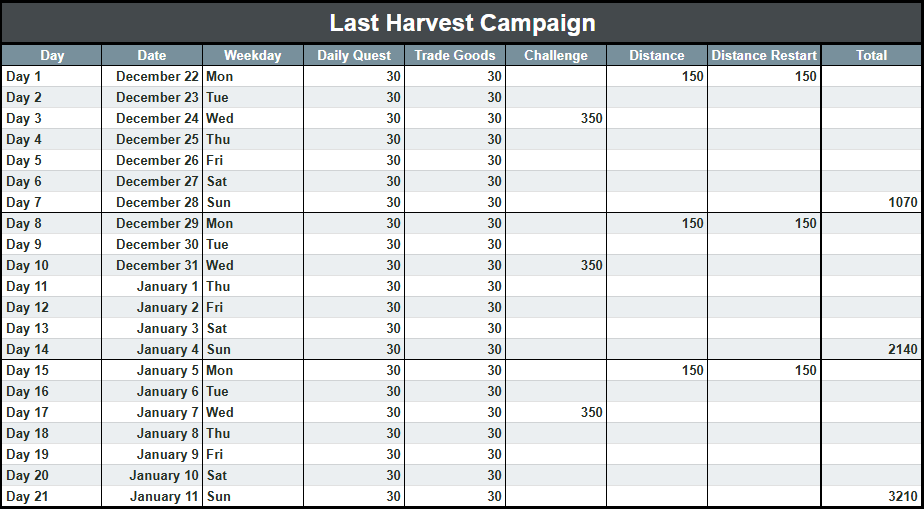The image size is (924, 509).
Task: Click the Day 15 row label
Action: [28, 370]
